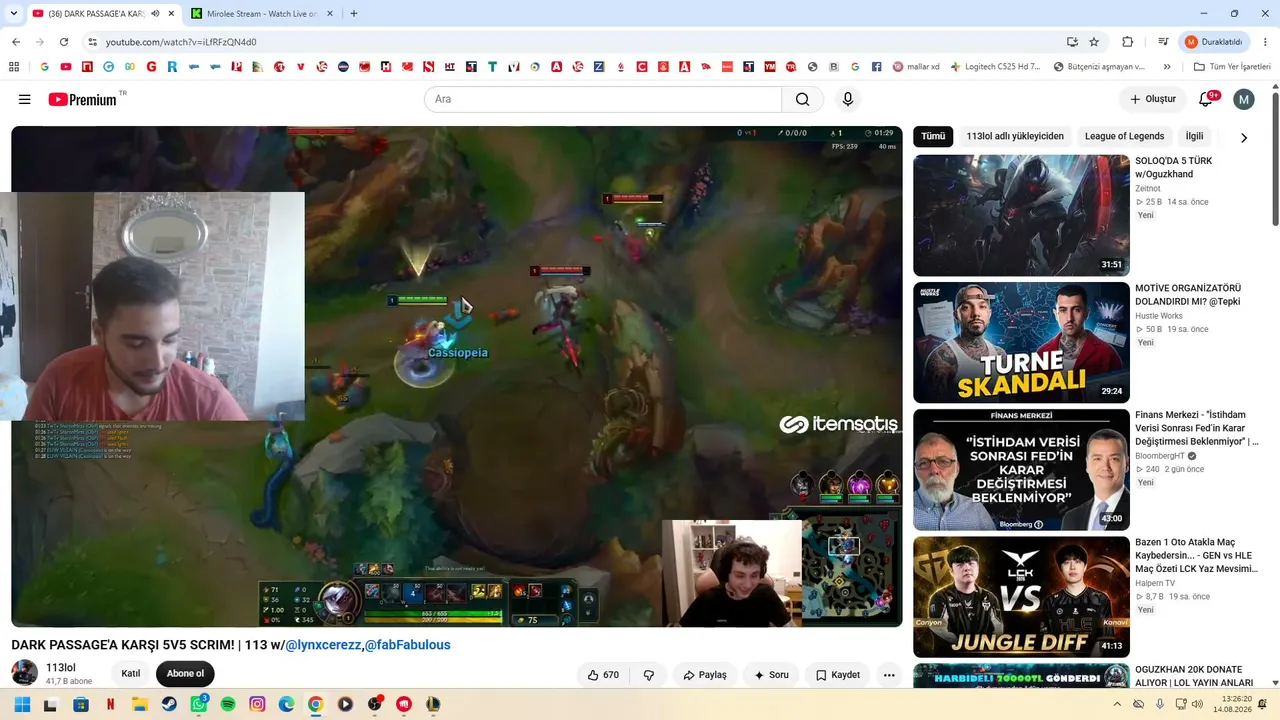Screen dimensions: 1280x720
Task: Open Chrome profile Duraklatıldı menu
Action: point(1214,42)
